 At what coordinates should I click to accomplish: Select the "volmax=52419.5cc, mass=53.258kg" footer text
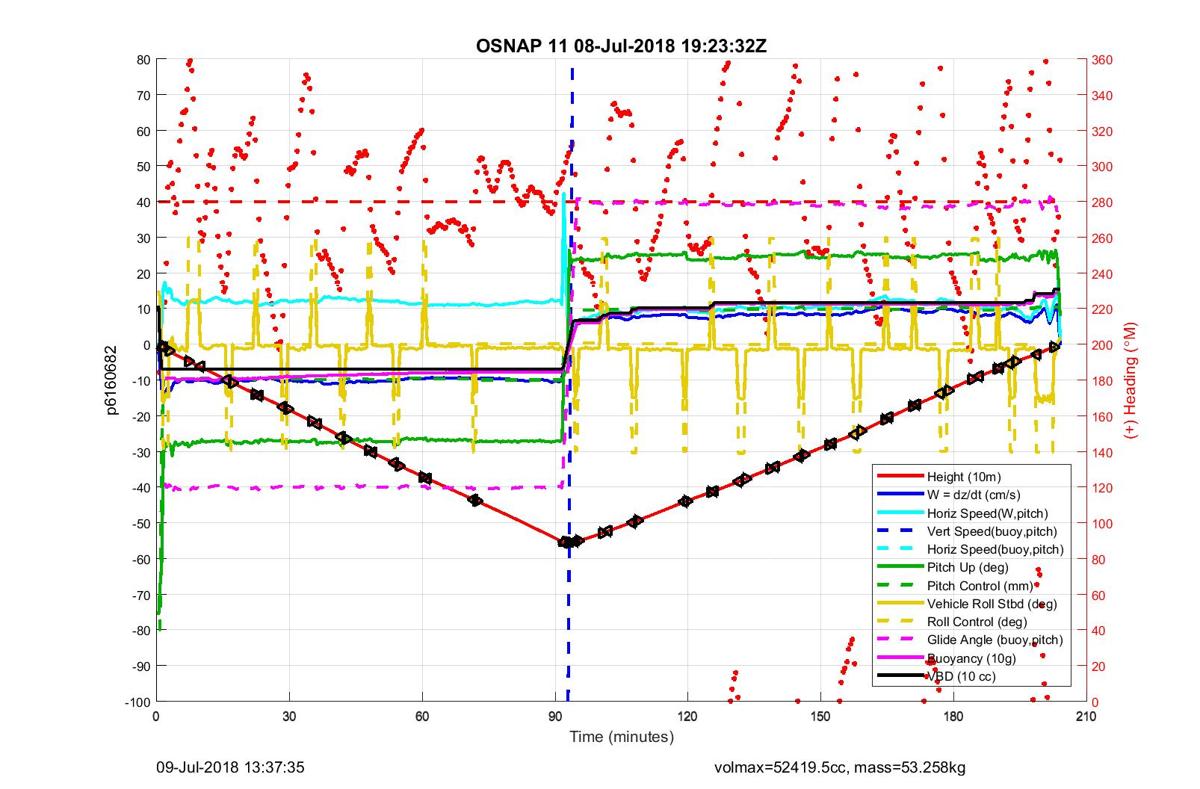point(840,768)
